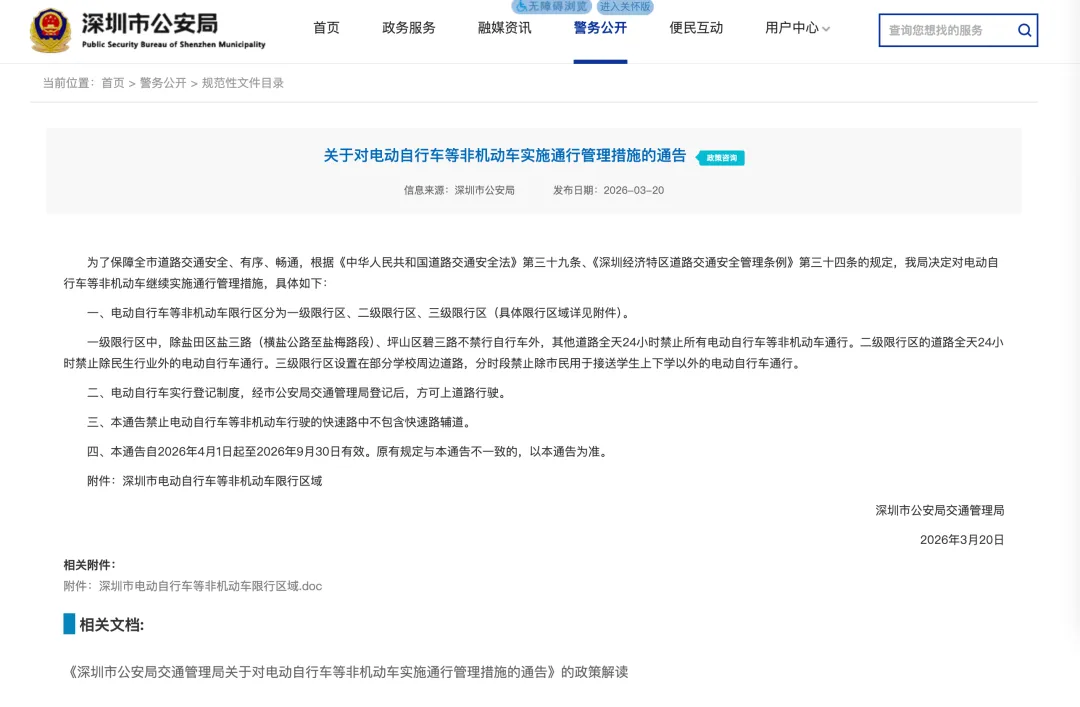Image resolution: width=1080 pixels, height=707 pixels.
Task: Click the line 附件：深圳市电动自行车等非机动车限行区域
Action: tap(205, 481)
